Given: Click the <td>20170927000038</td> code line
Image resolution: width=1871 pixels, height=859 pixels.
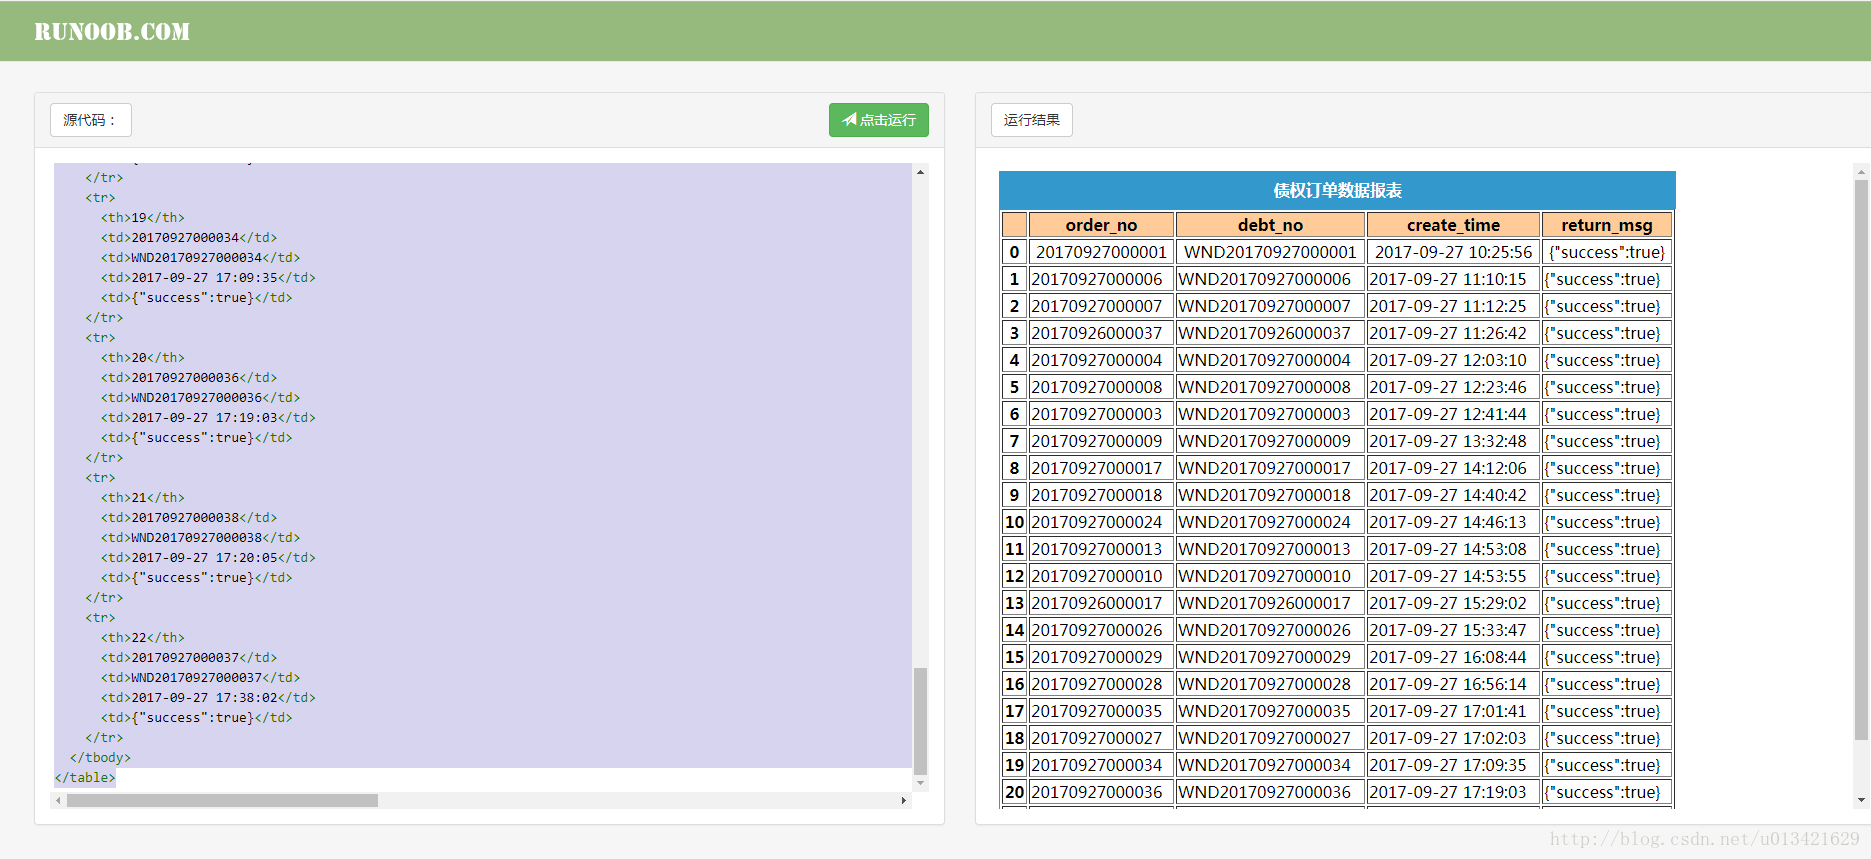Looking at the screenshot, I should coord(189,517).
